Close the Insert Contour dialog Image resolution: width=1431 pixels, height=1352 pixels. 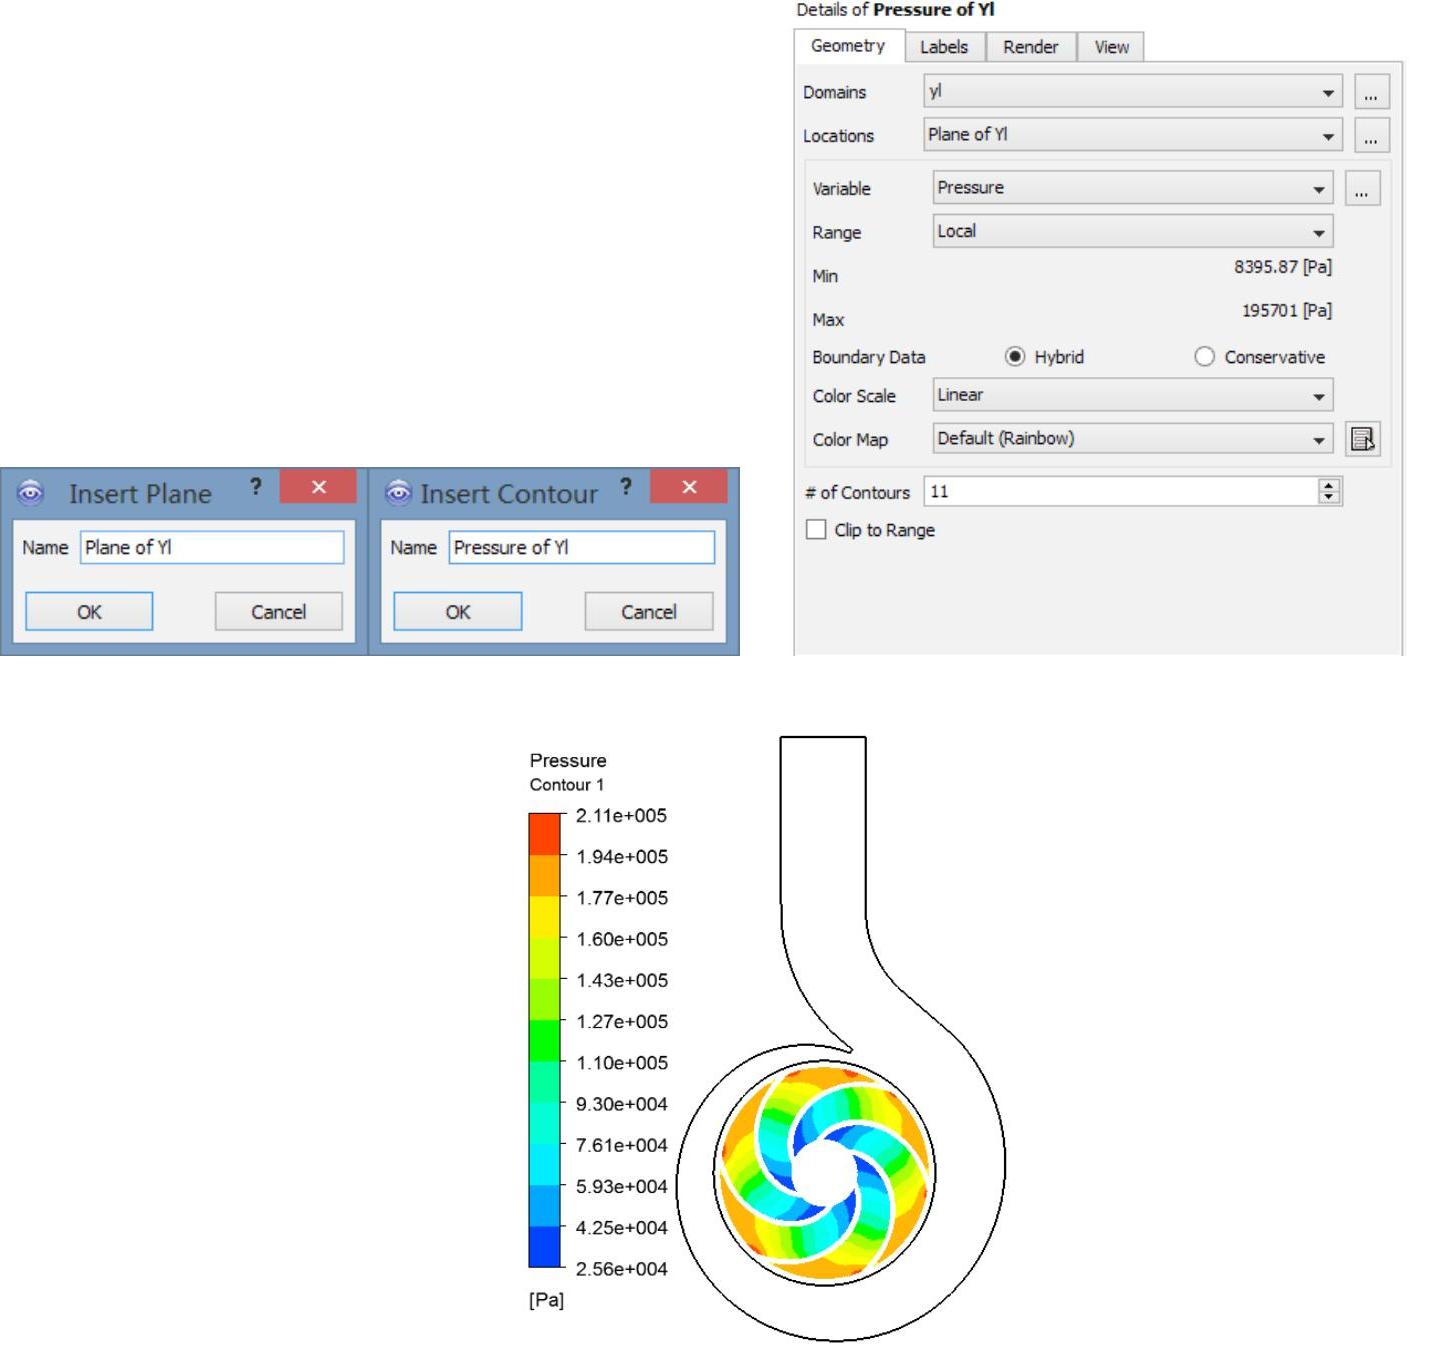(x=689, y=486)
